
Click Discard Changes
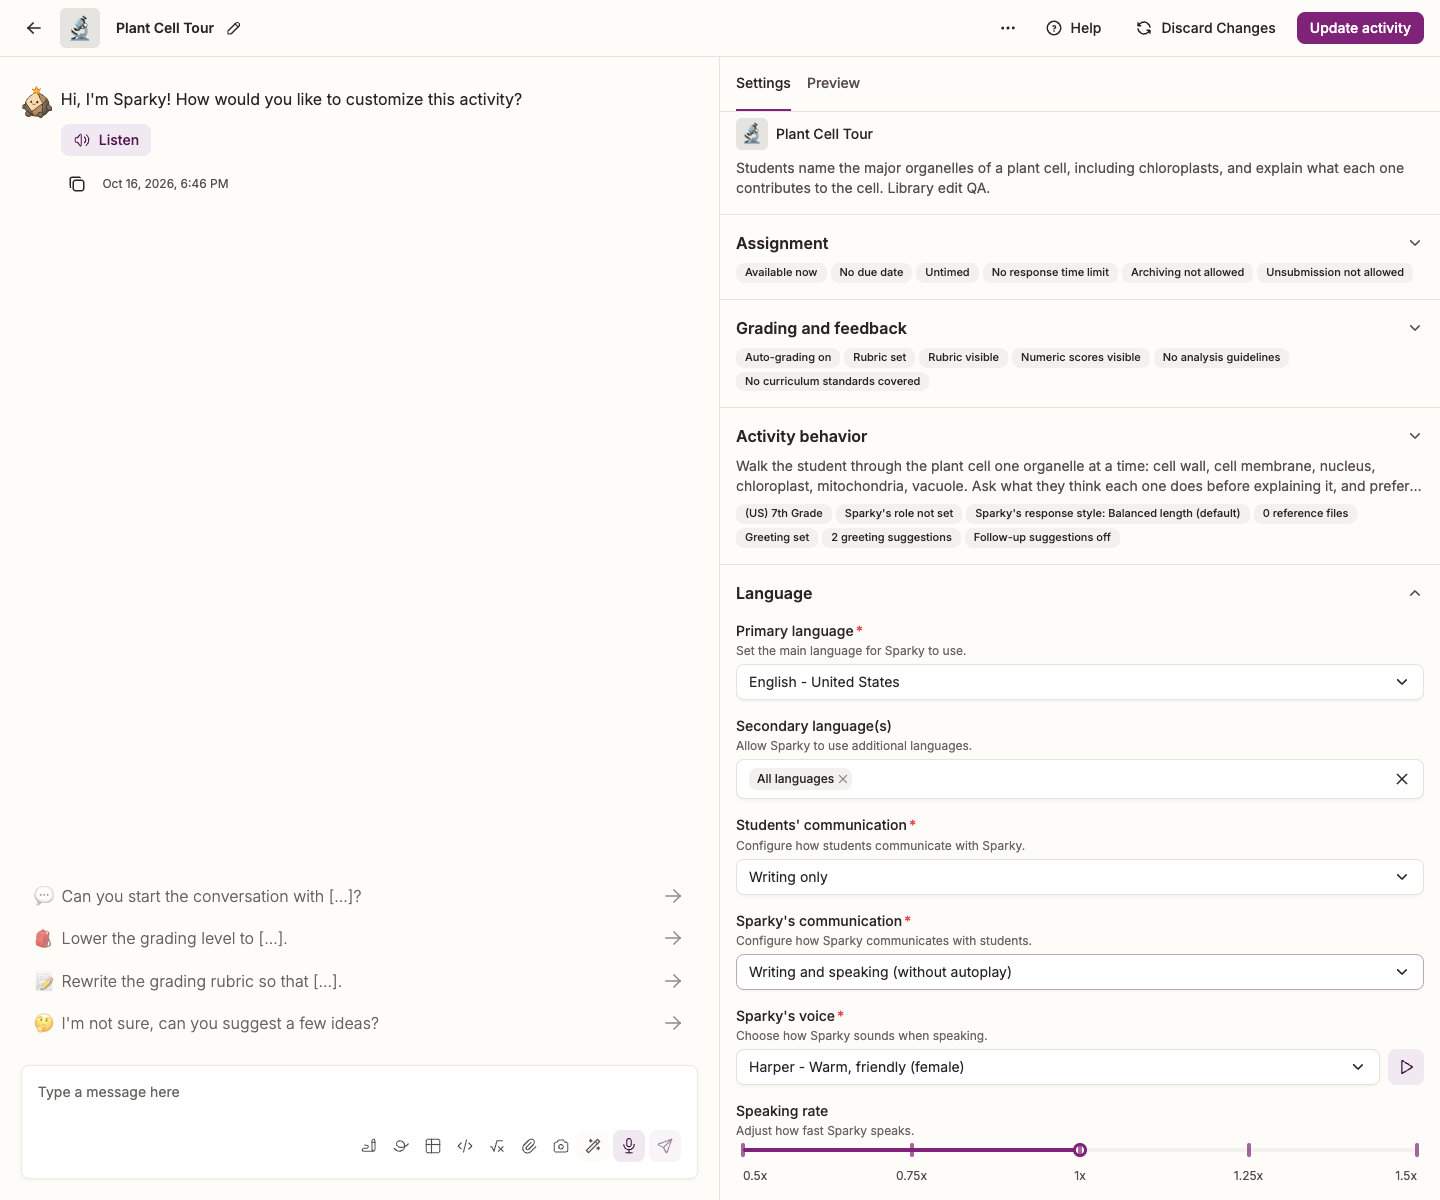[x=1206, y=28]
